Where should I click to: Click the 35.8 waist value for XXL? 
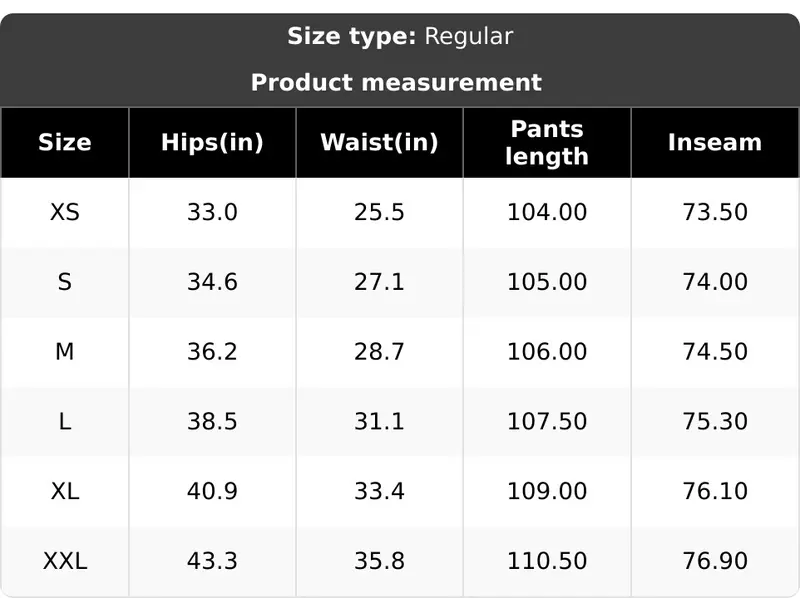point(379,561)
